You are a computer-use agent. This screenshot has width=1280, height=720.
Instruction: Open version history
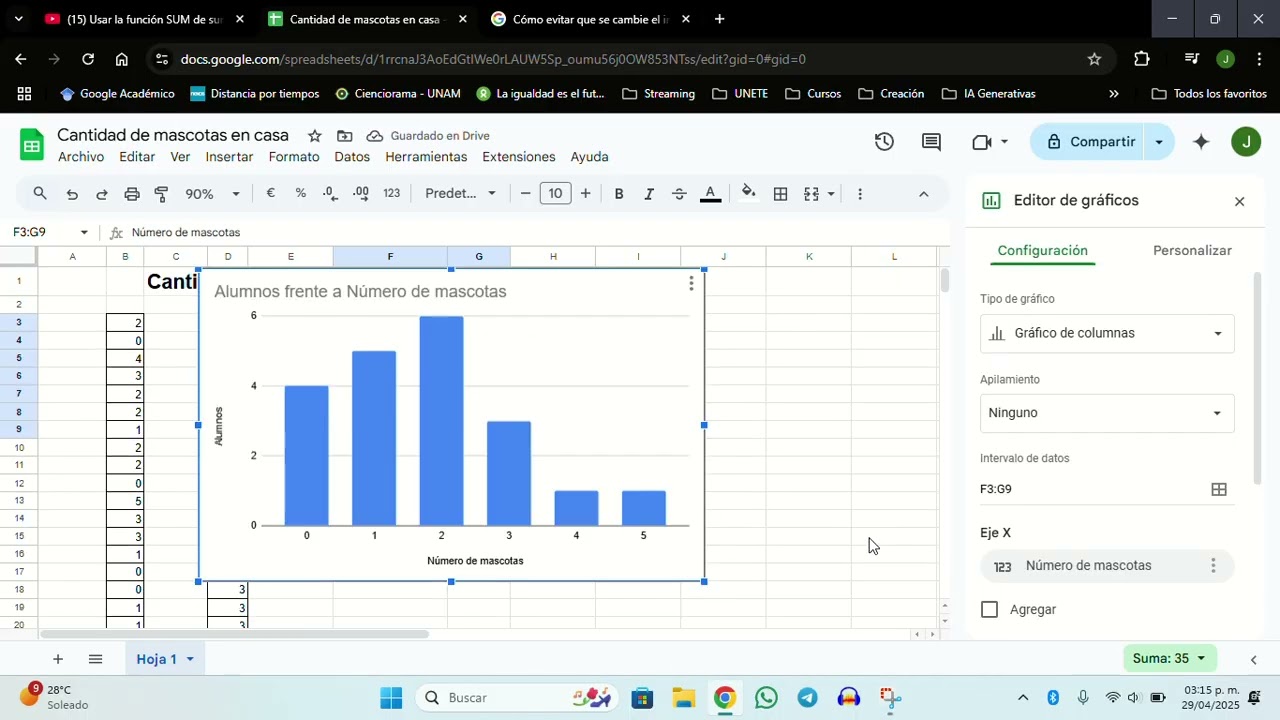[884, 142]
